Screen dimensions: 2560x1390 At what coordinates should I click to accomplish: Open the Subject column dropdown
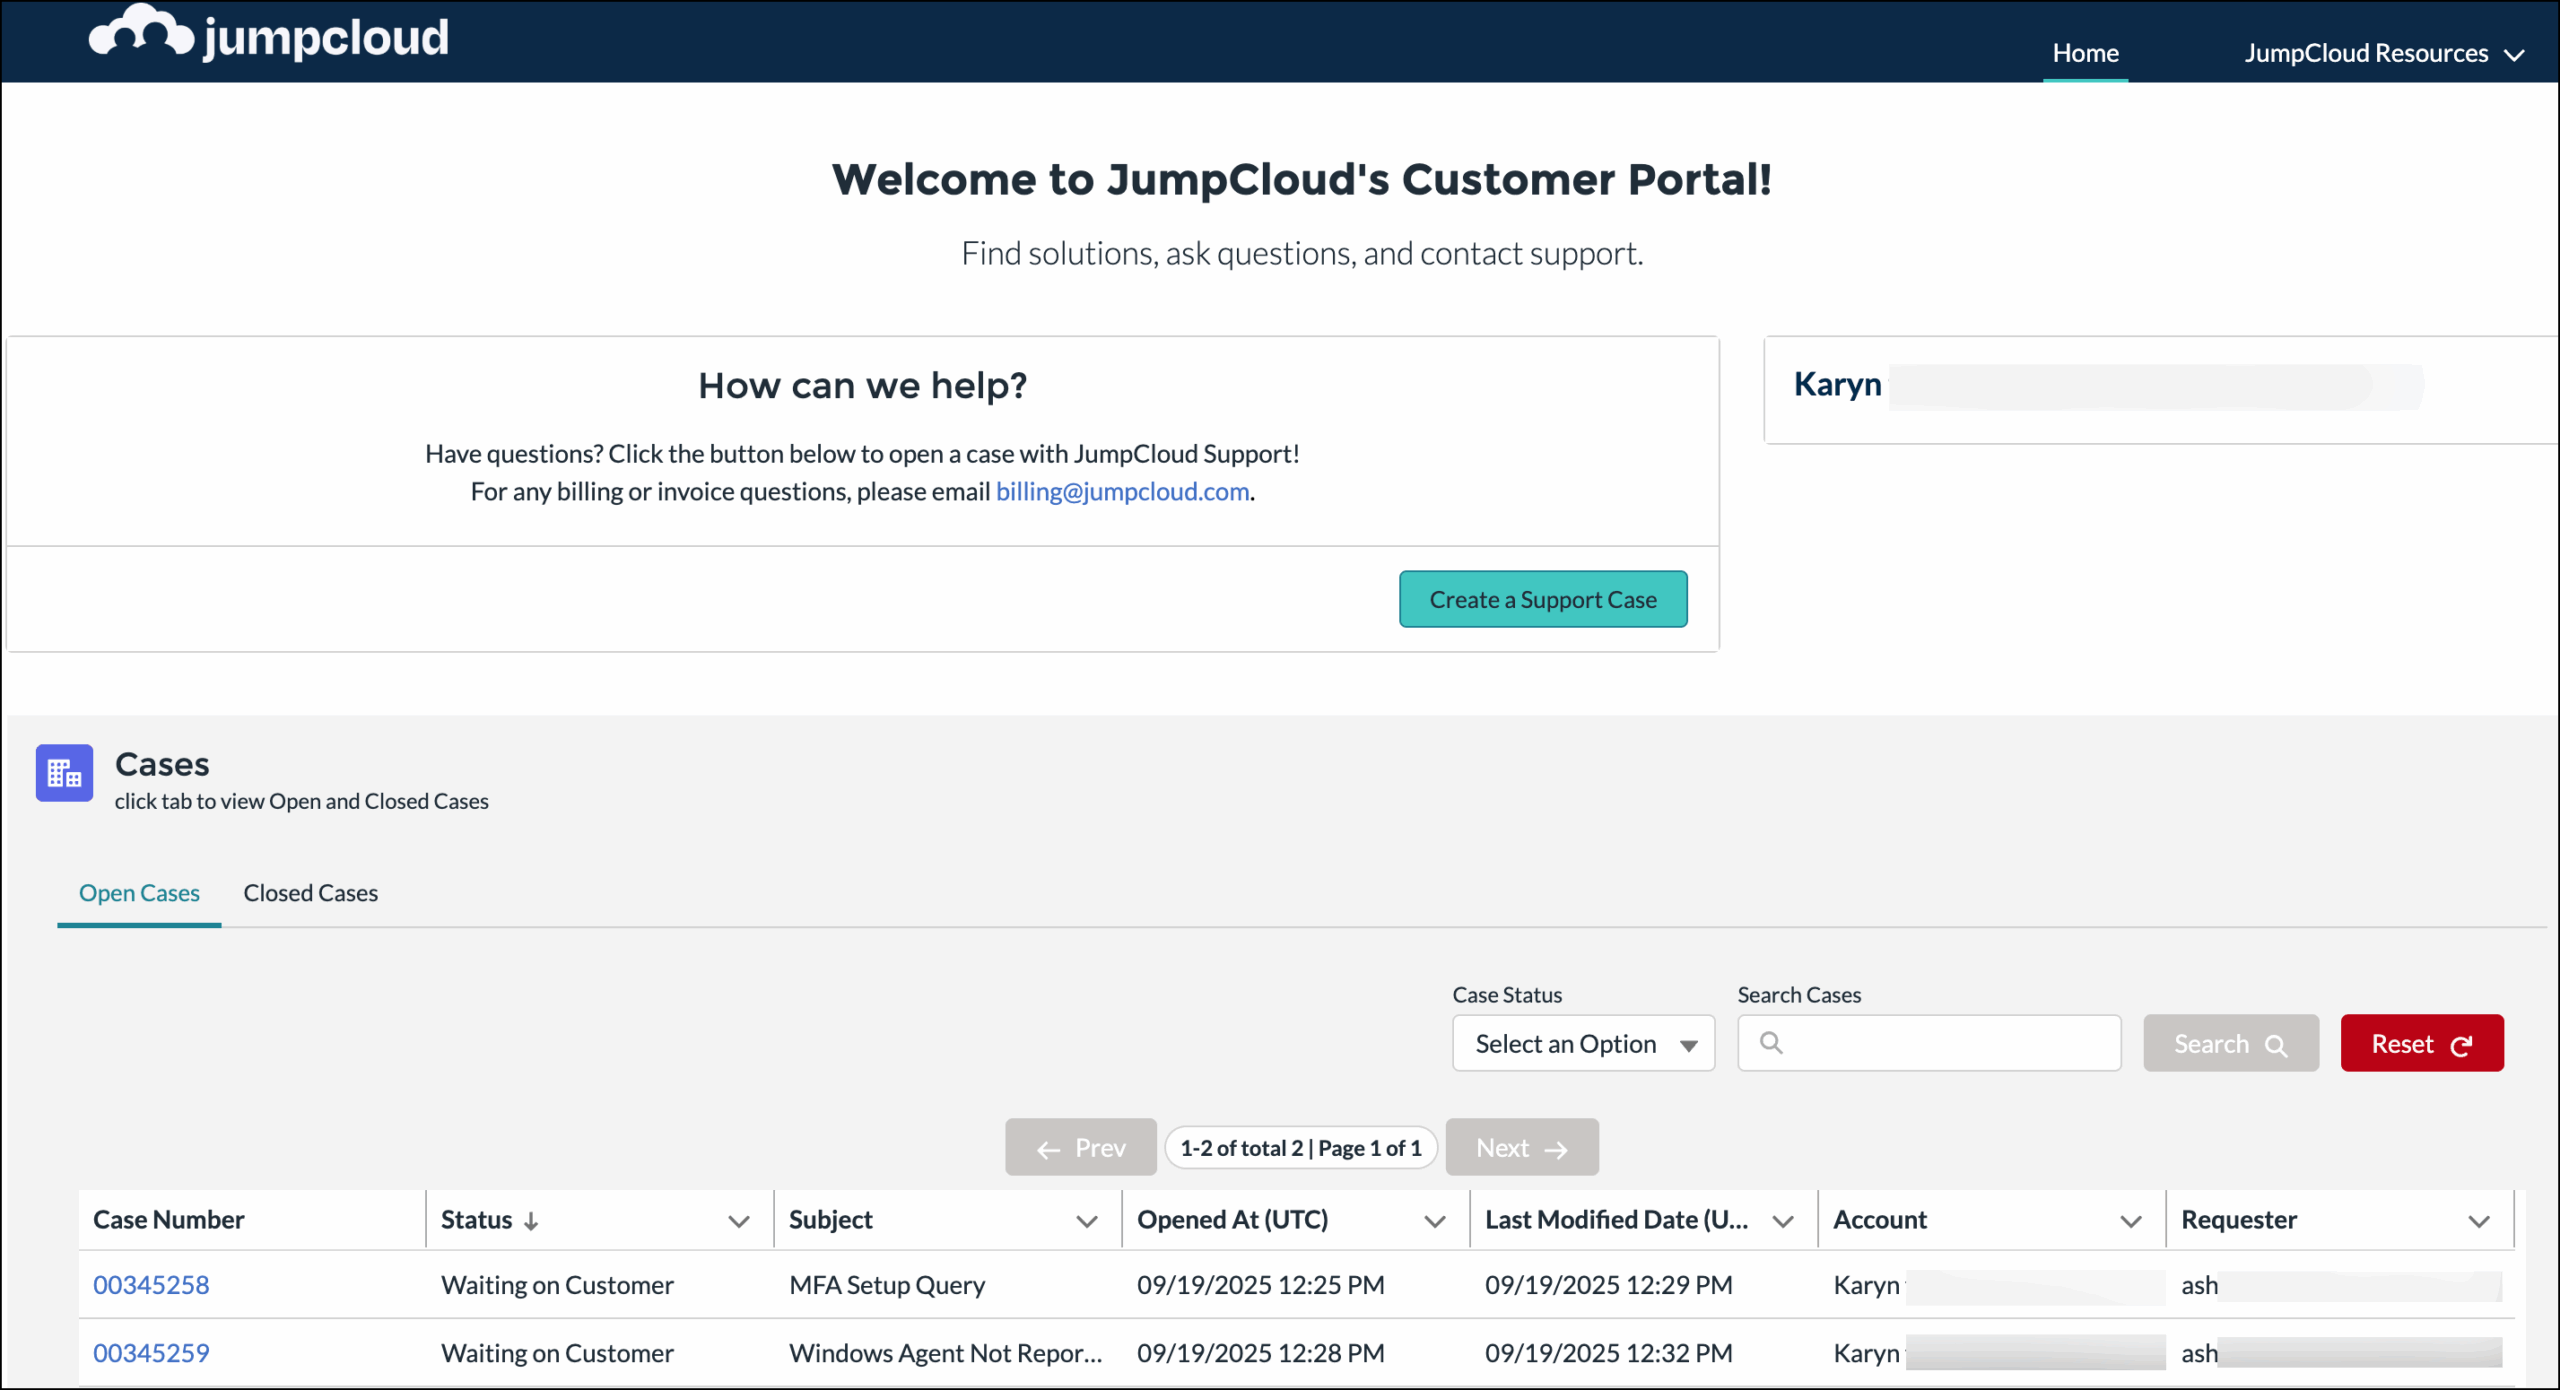coord(1086,1221)
